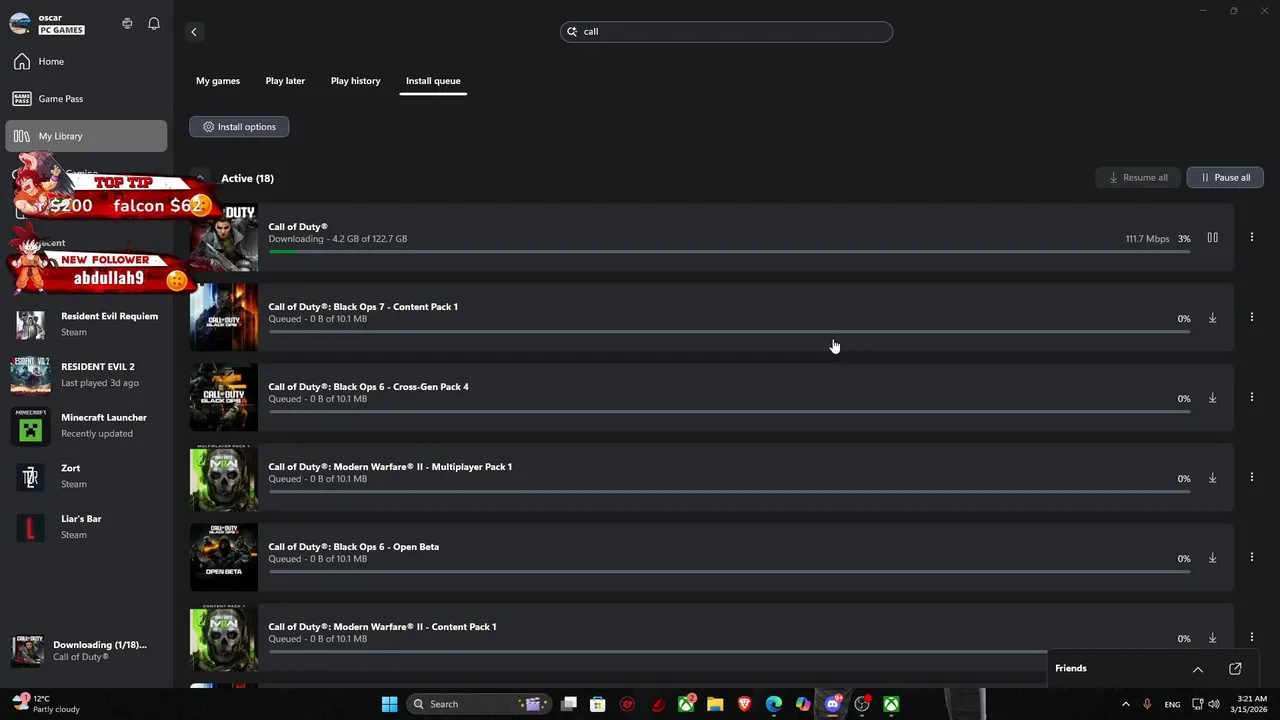Open Discord from the taskbar
This screenshot has height=720, width=1280.
coord(832,704)
